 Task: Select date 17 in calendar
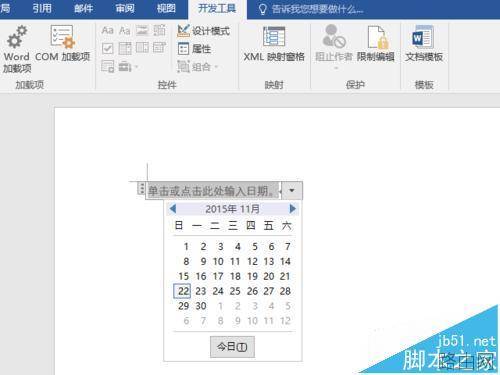(218, 276)
